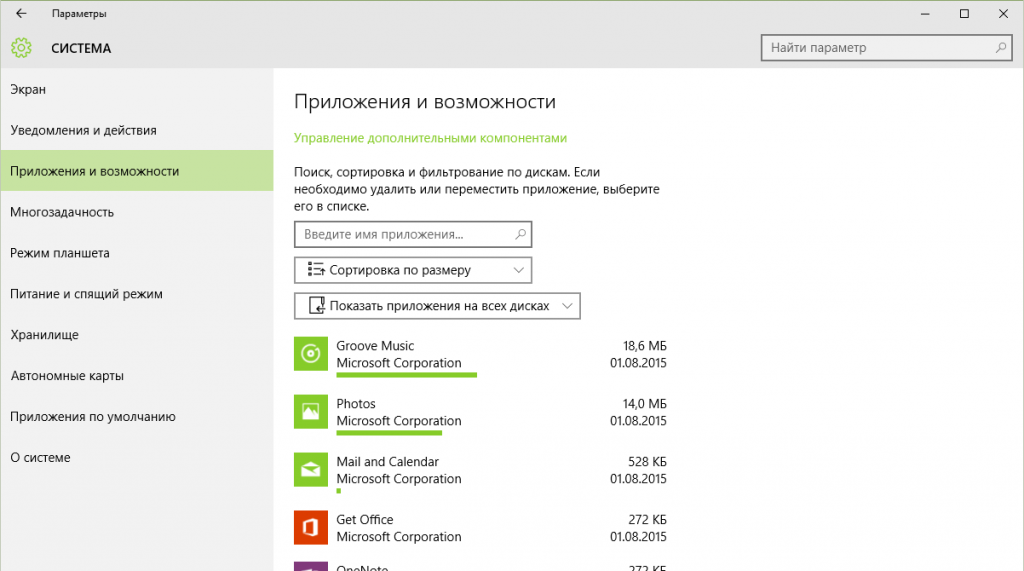Open Показать приложения на всех дисках dropdown
The image size is (1024, 571).
(x=437, y=306)
